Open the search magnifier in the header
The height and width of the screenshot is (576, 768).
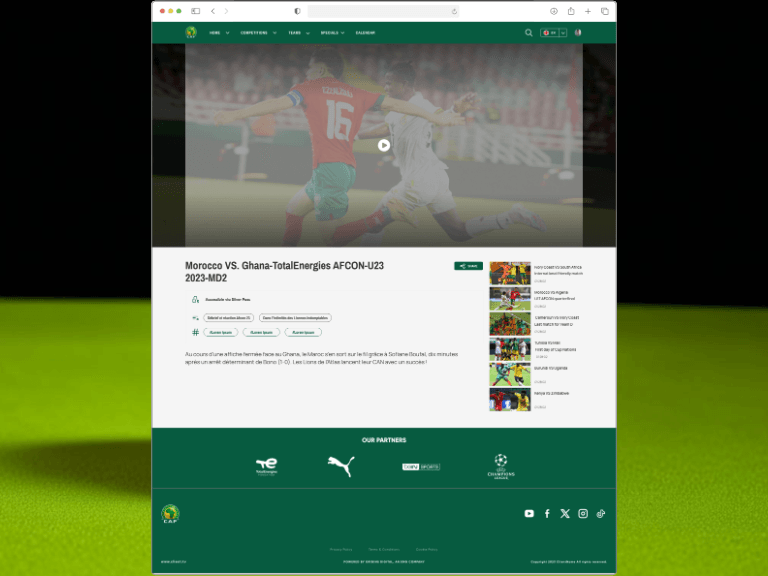(529, 33)
